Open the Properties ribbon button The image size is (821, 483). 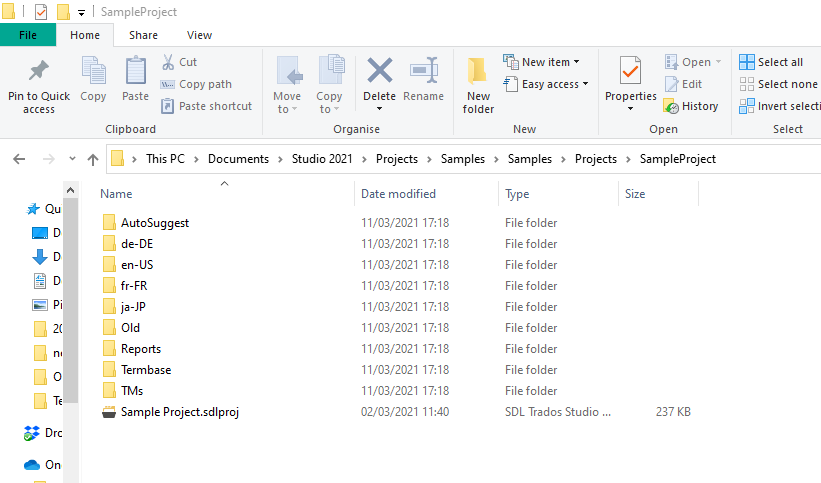click(630, 74)
